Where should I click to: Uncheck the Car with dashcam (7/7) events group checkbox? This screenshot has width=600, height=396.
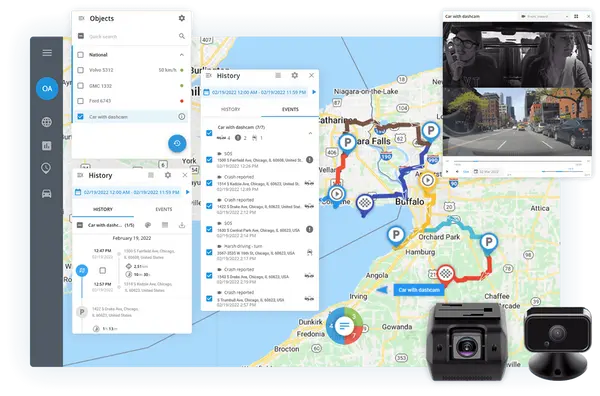(x=209, y=133)
